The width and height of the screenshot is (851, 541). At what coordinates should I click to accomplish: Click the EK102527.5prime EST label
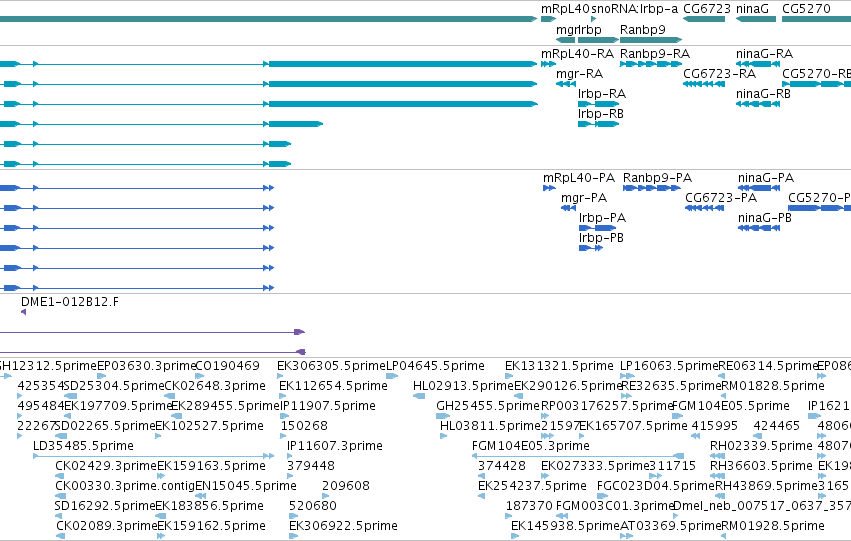pos(209,426)
